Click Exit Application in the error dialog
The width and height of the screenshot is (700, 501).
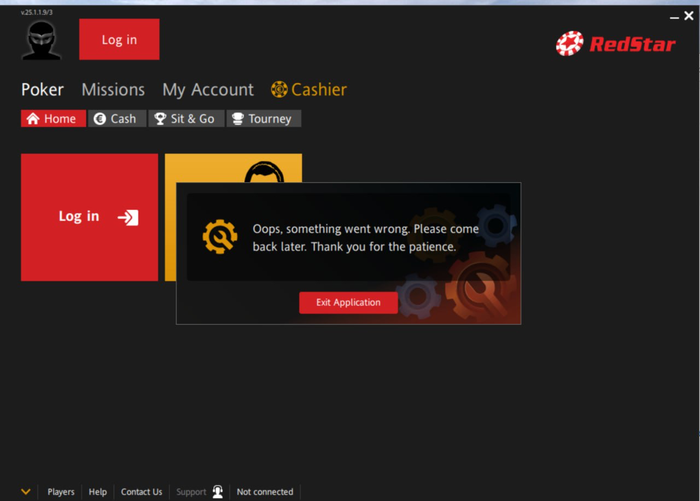coord(348,303)
